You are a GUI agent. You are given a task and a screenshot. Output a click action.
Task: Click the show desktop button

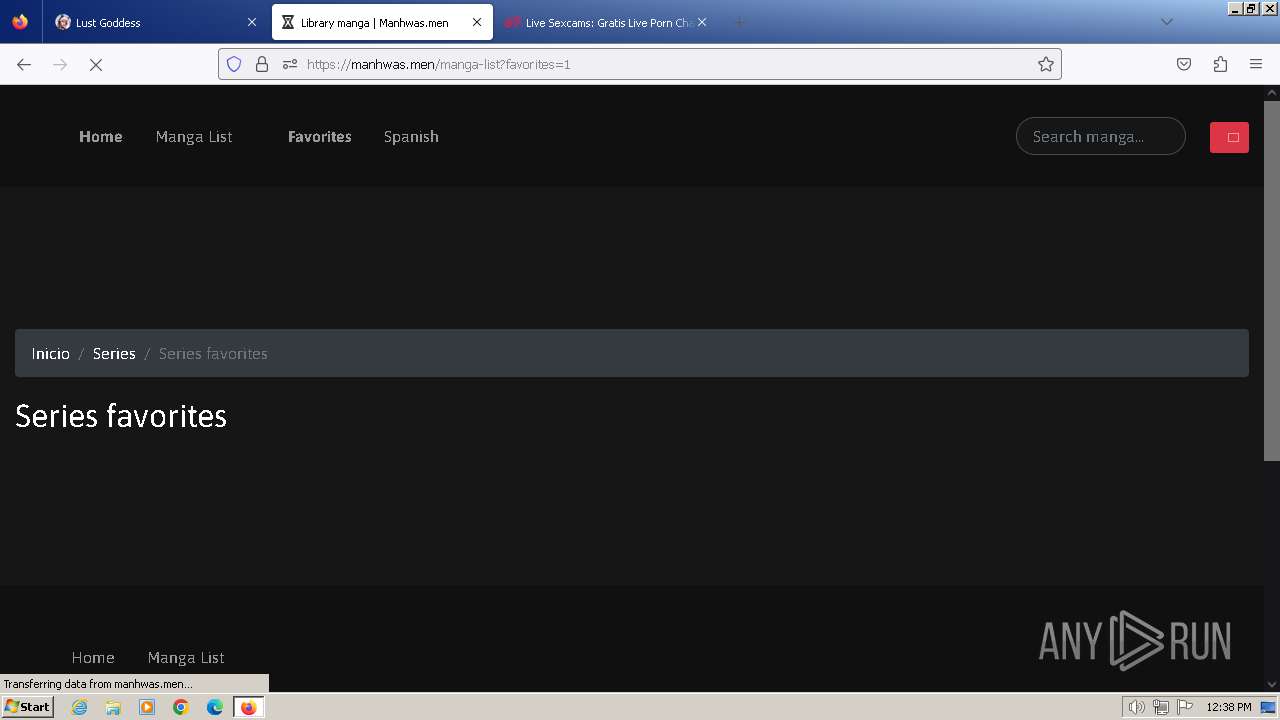point(1268,707)
